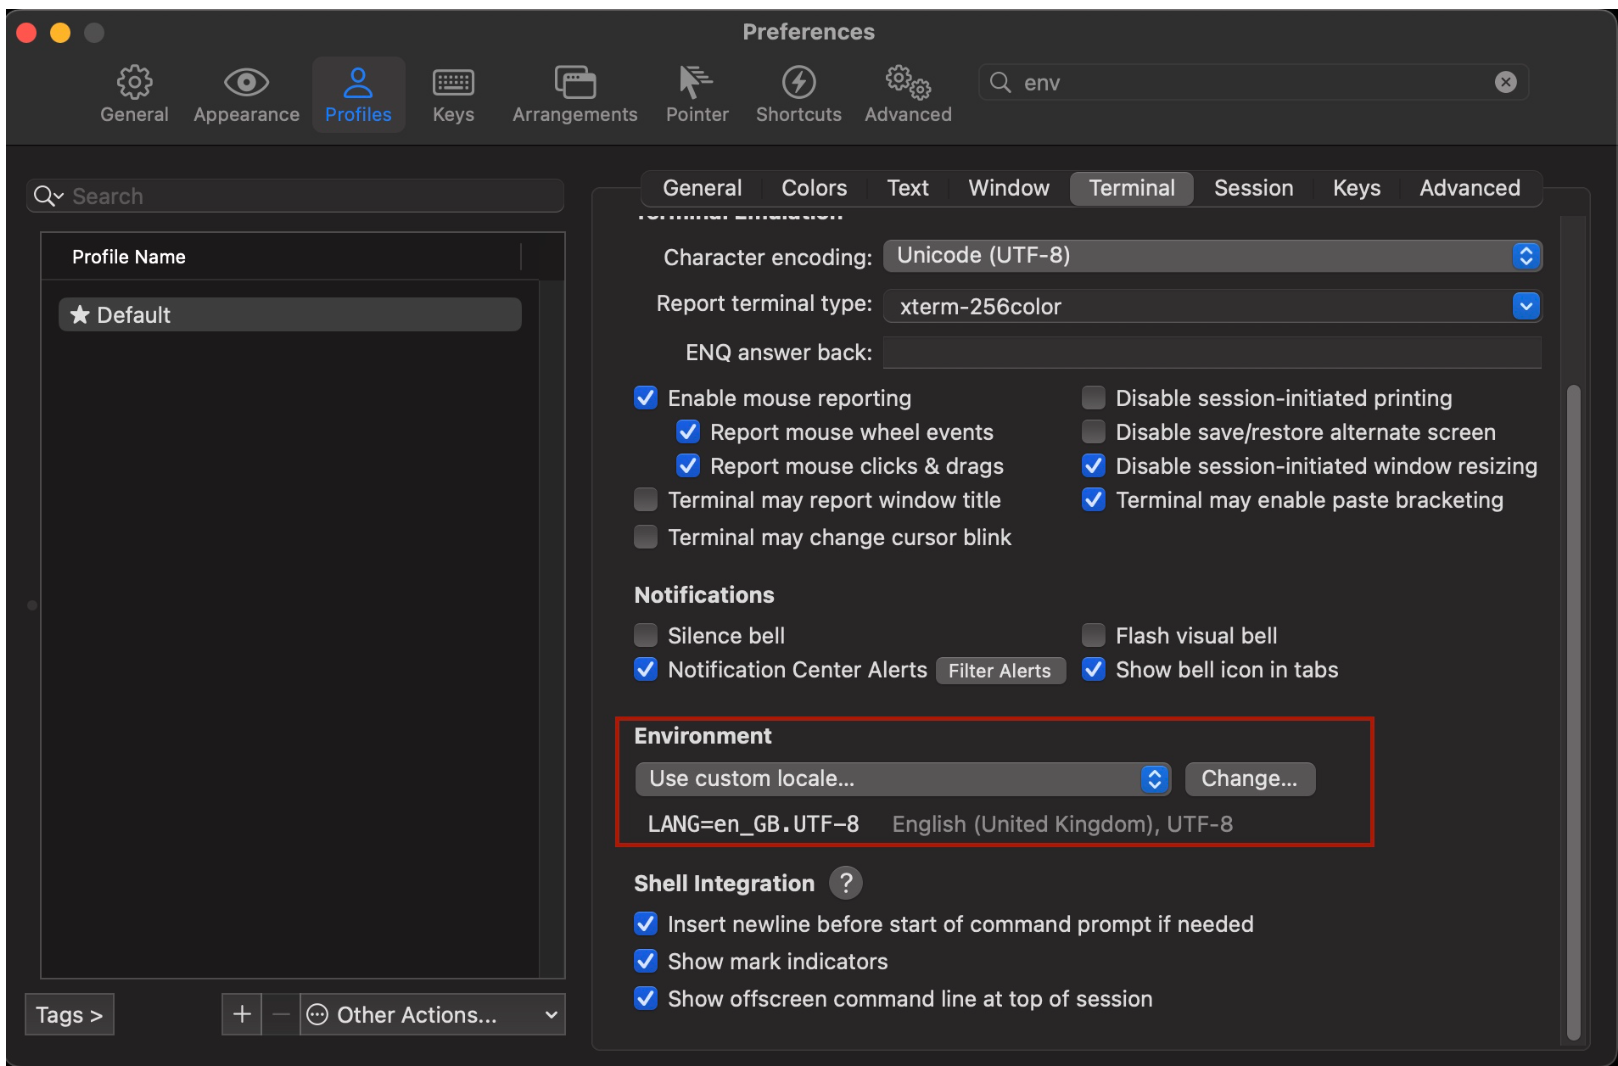The image size is (1618, 1066).
Task: Toggle Enable mouse reporting checkbox
Action: pyautogui.click(x=646, y=398)
